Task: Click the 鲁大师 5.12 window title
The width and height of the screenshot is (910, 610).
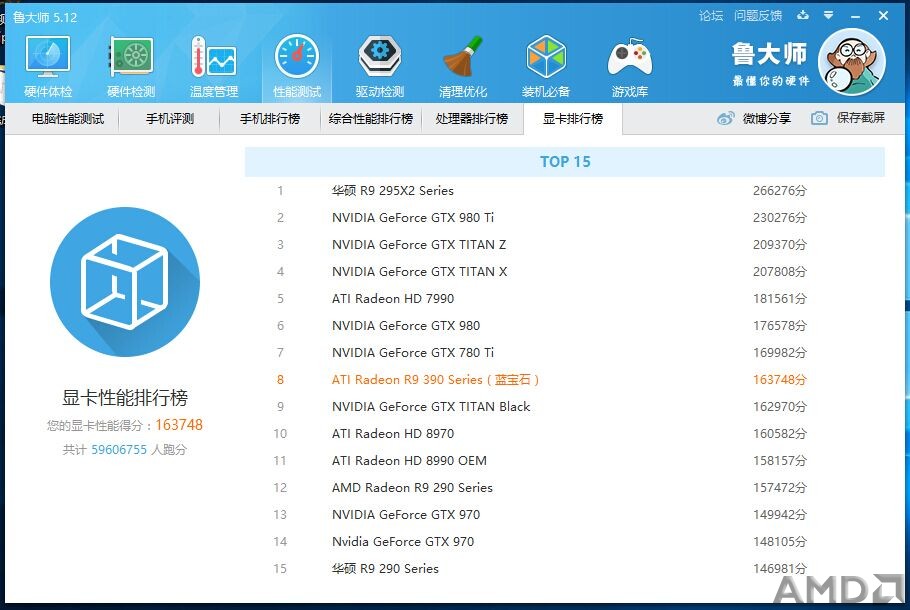Action: pos(45,17)
